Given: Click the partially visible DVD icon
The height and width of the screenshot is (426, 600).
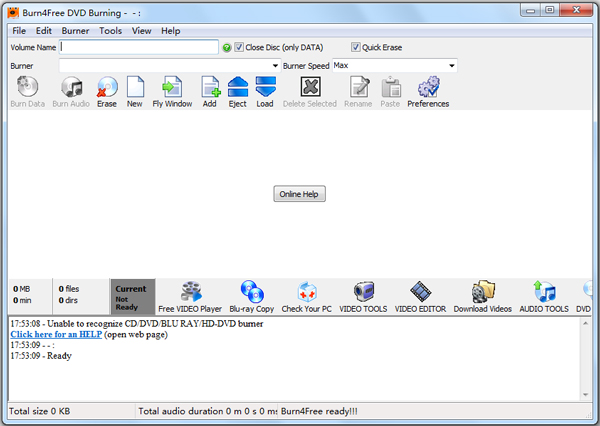Looking at the screenshot, I should point(587,291).
